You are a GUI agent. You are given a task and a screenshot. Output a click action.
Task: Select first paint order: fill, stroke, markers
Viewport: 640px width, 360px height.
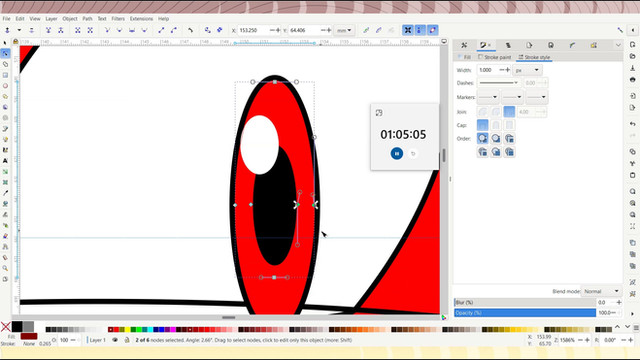point(482,138)
